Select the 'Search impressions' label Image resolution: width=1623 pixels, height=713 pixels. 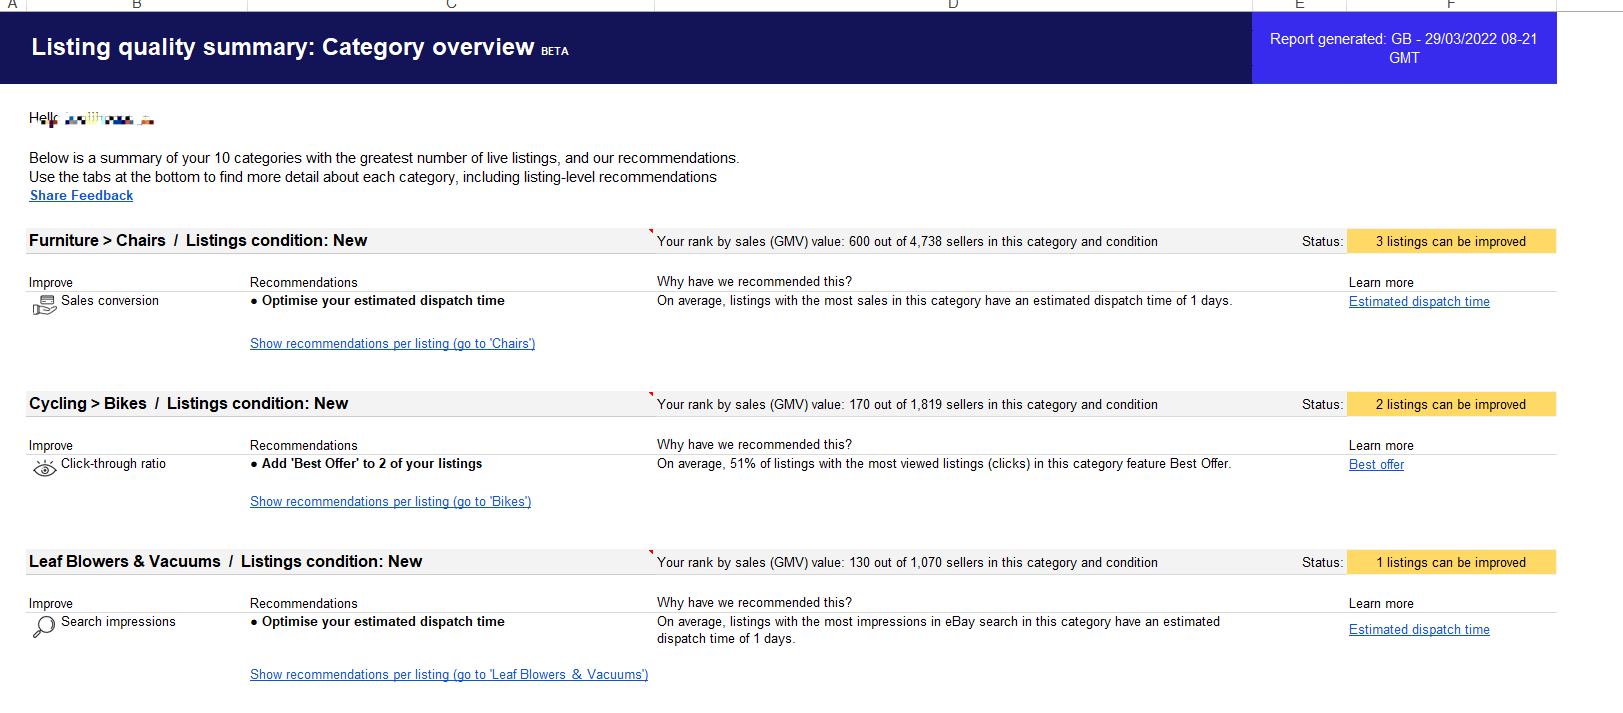point(118,622)
